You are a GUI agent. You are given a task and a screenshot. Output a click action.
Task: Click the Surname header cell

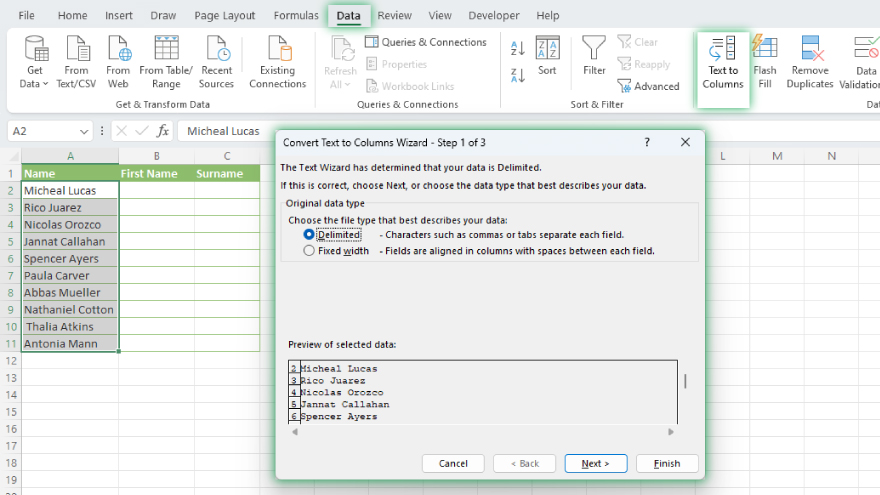[227, 173]
